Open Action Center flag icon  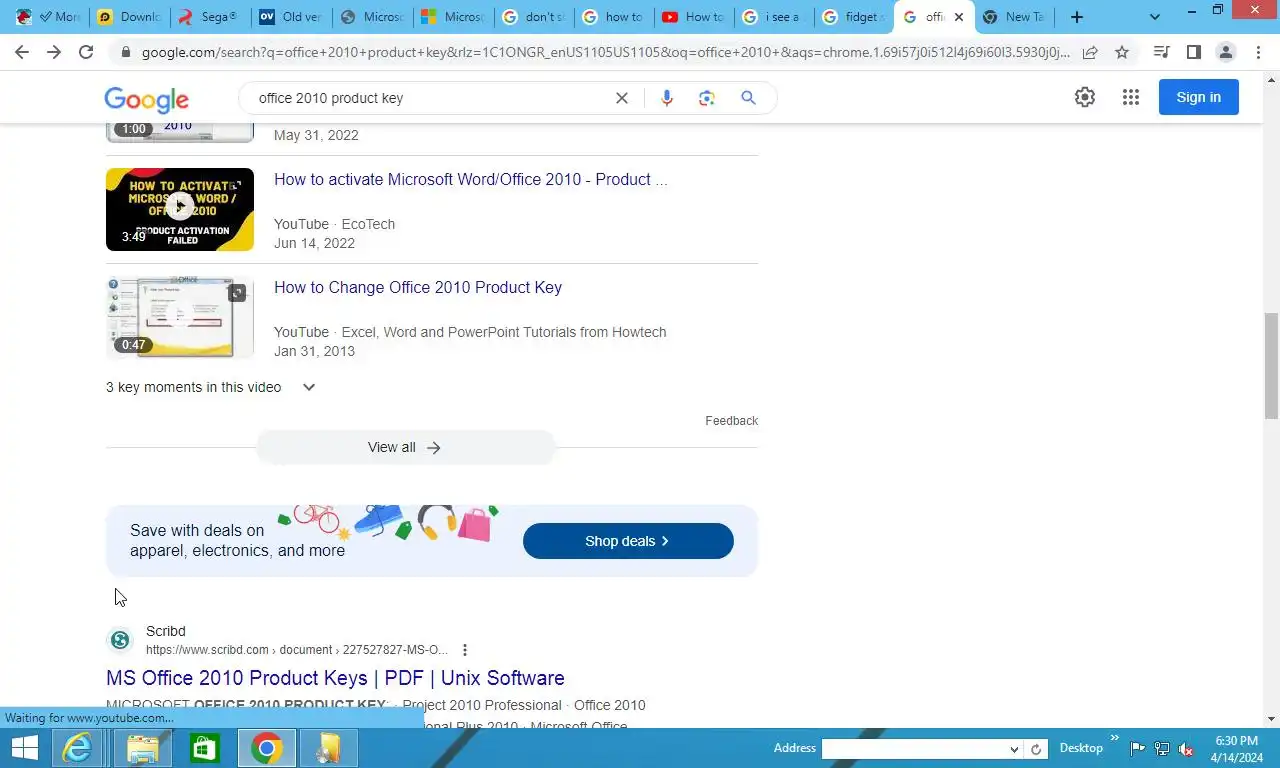(x=1138, y=749)
